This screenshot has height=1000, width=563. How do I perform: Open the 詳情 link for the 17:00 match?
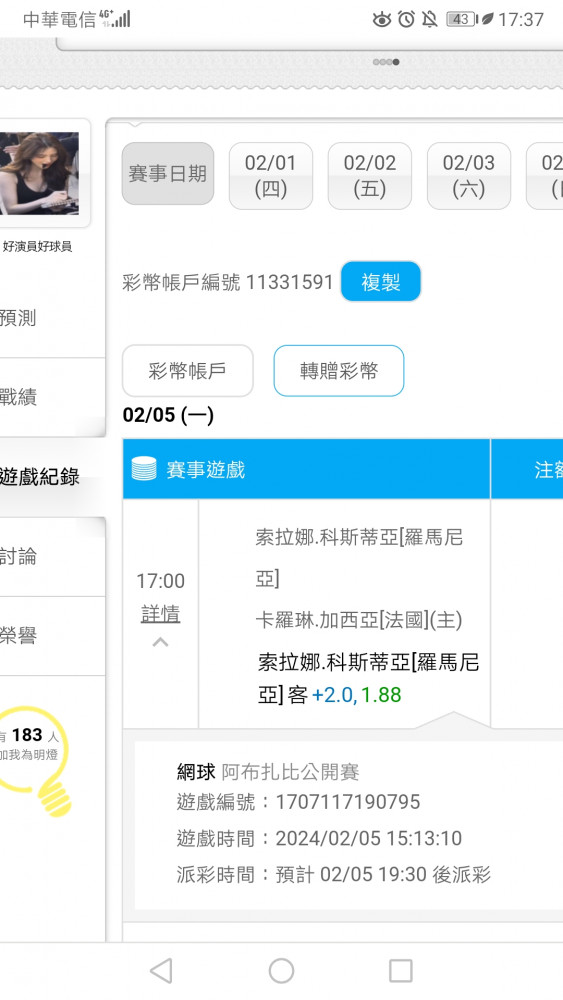(x=161, y=614)
